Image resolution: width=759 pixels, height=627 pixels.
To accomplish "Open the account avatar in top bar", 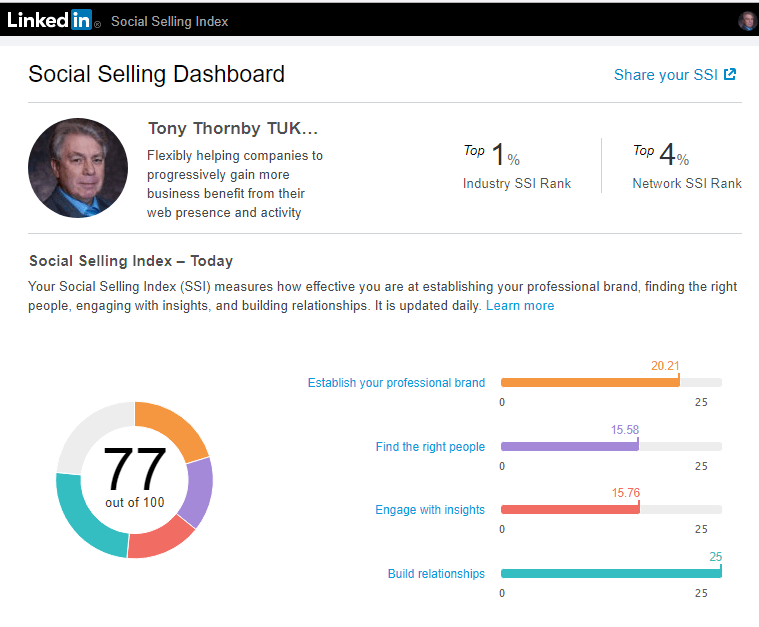I will pos(747,21).
